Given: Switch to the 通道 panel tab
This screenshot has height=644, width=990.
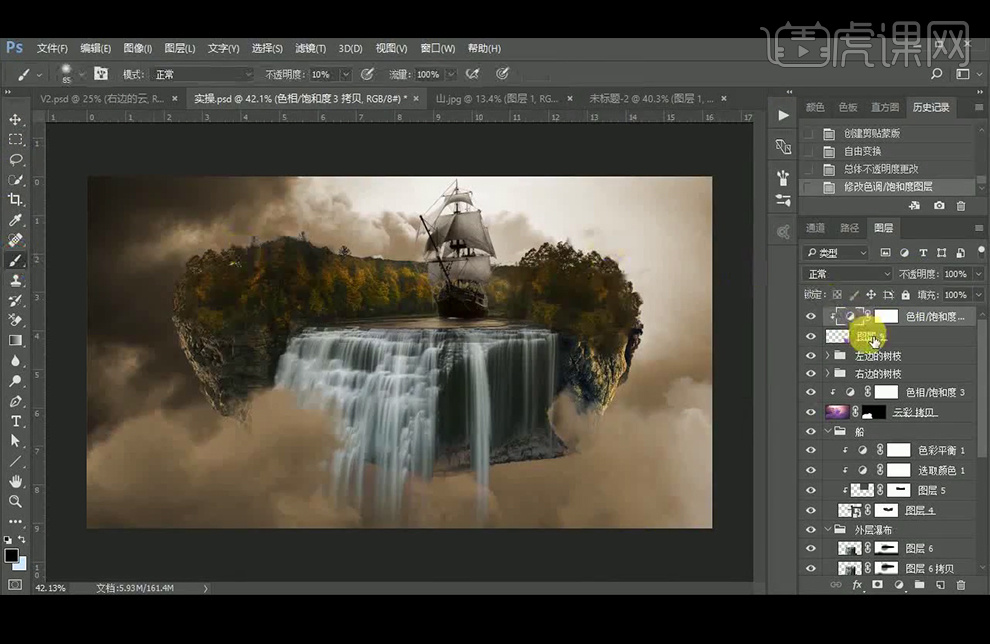Looking at the screenshot, I should pyautogui.click(x=816, y=227).
